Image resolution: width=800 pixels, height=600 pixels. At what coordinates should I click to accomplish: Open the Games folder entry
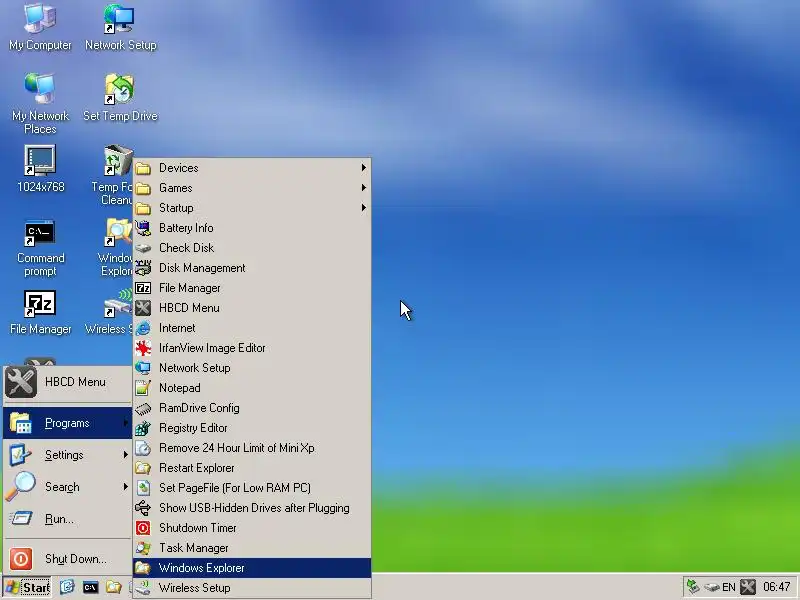[252, 188]
